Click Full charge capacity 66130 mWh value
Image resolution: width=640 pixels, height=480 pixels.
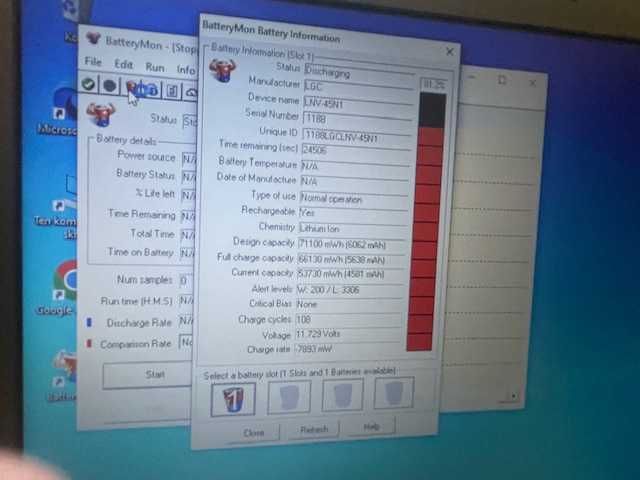pyautogui.click(x=351, y=260)
